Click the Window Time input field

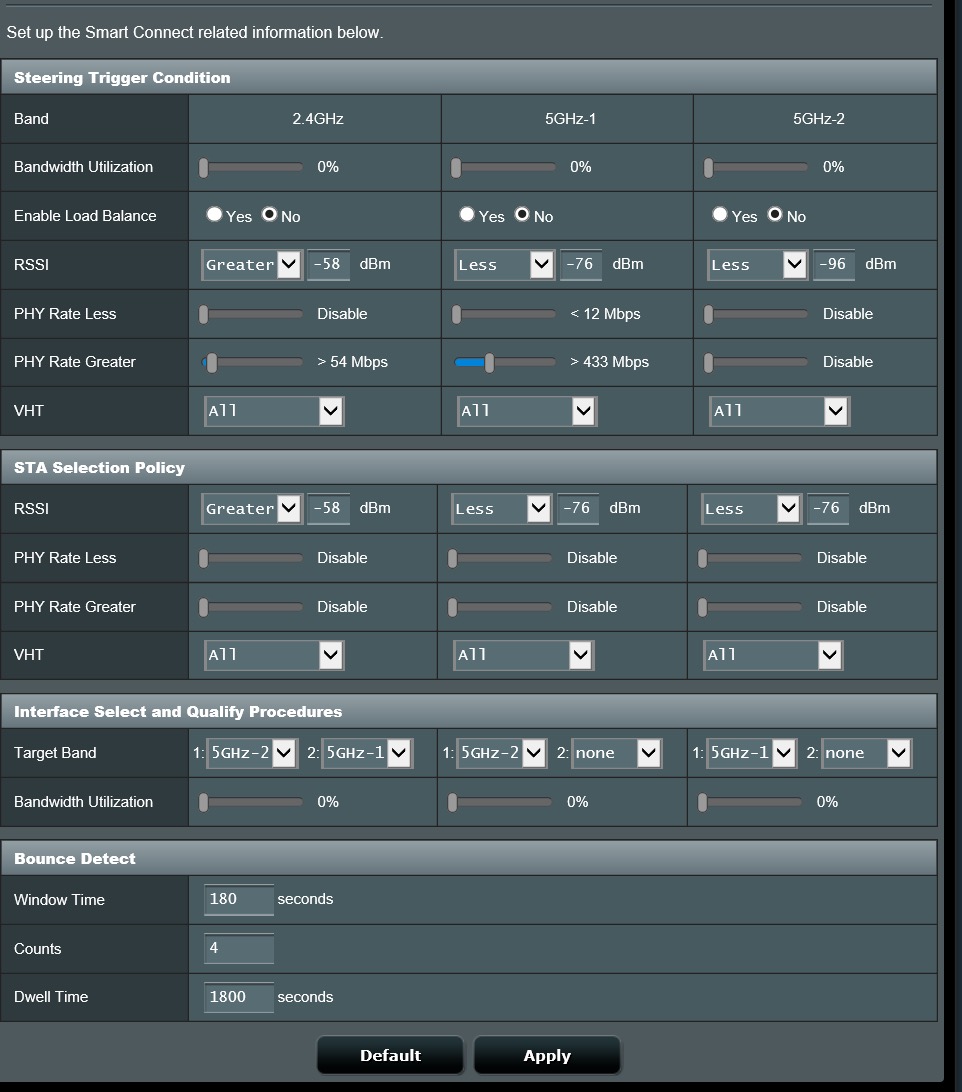click(238, 900)
